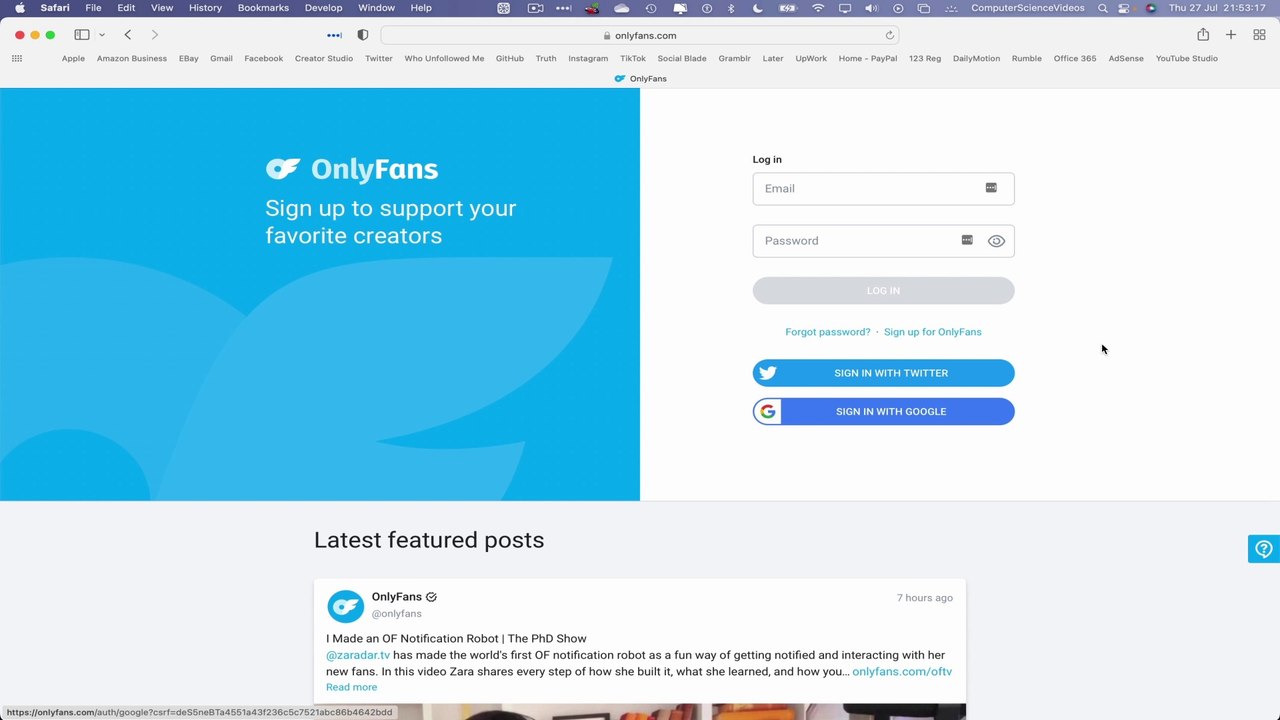Screen dimensions: 1280x720
Task: Open the Apple menu icon
Action: tap(19, 8)
